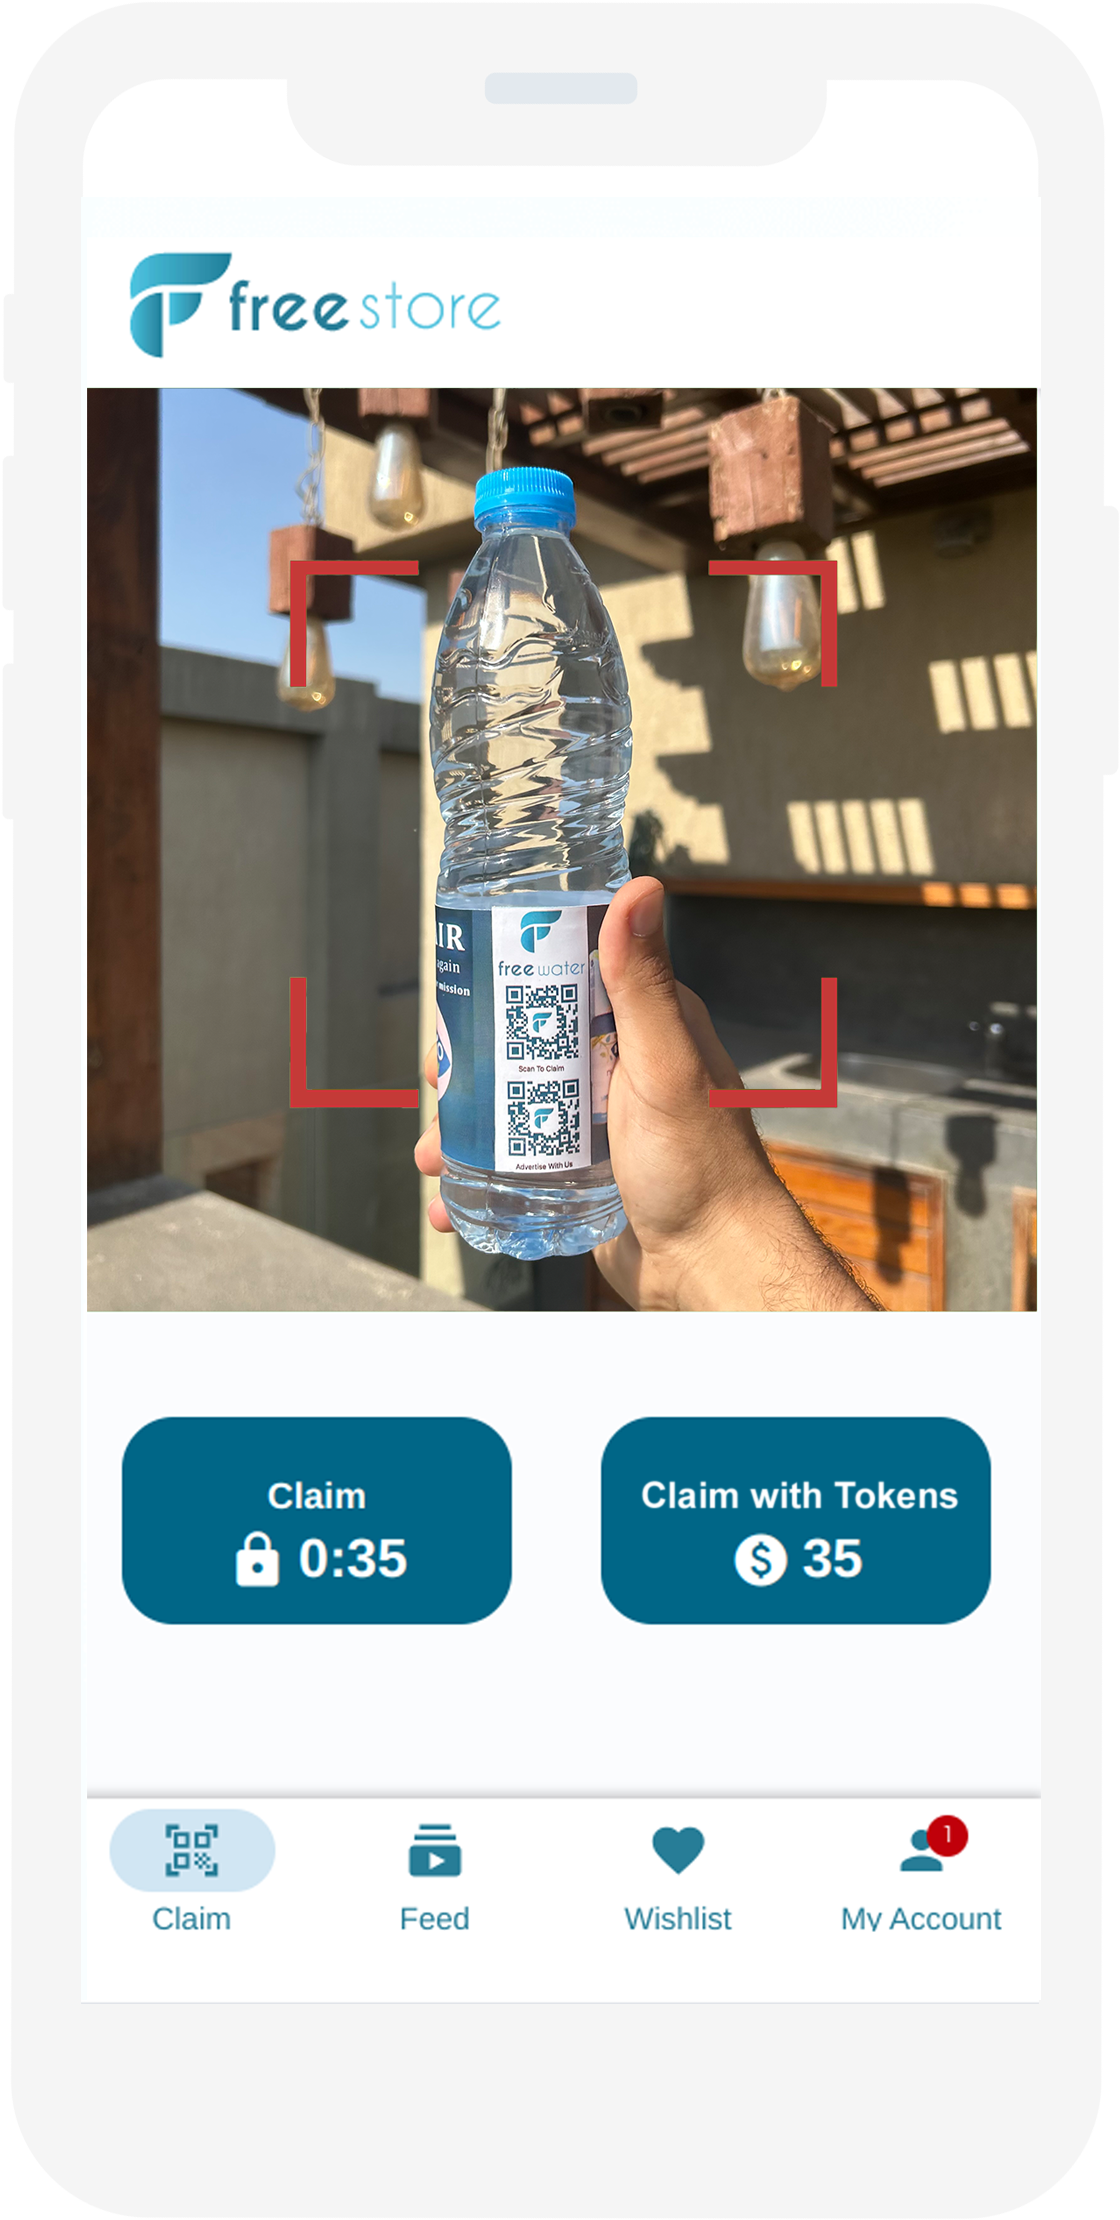Claim with Tokens for 35
Viewport: 1120px width, 2220px height.
(x=796, y=1520)
